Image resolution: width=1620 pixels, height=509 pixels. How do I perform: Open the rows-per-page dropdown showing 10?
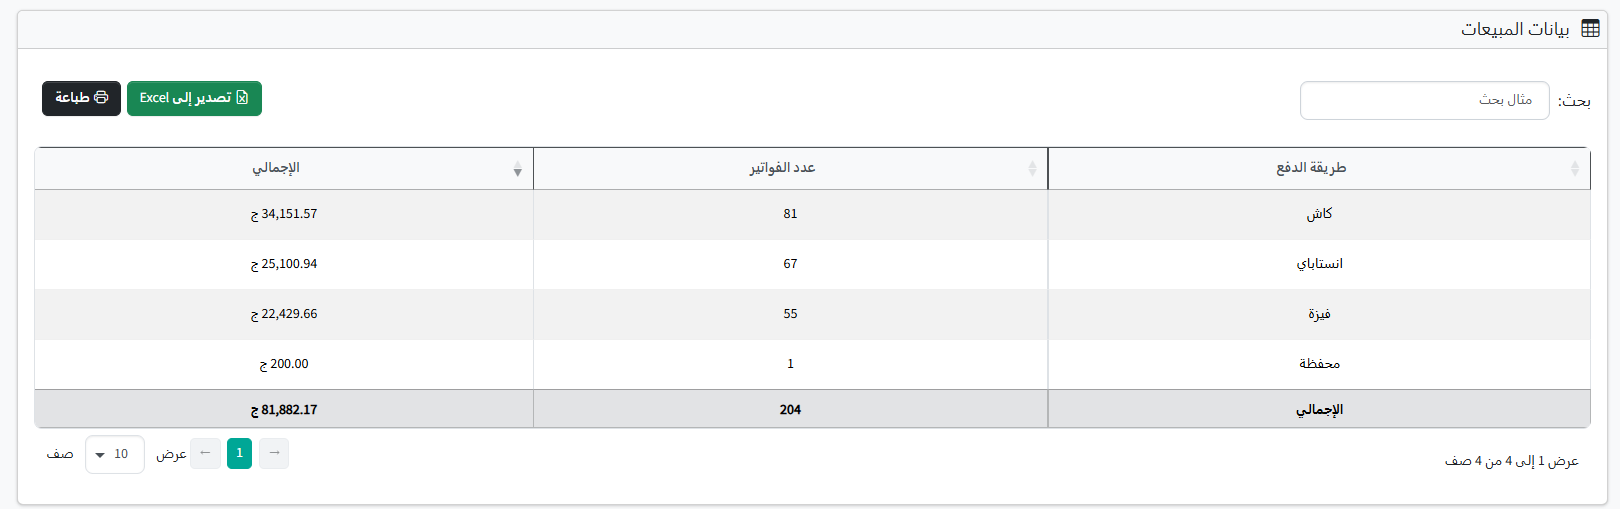[x=114, y=454]
